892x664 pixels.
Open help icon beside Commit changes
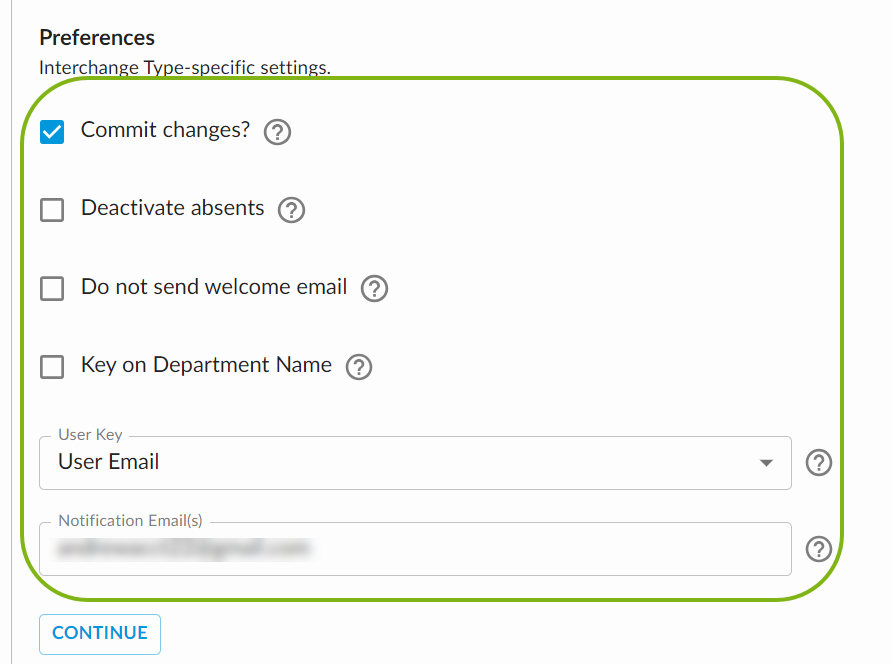277,132
